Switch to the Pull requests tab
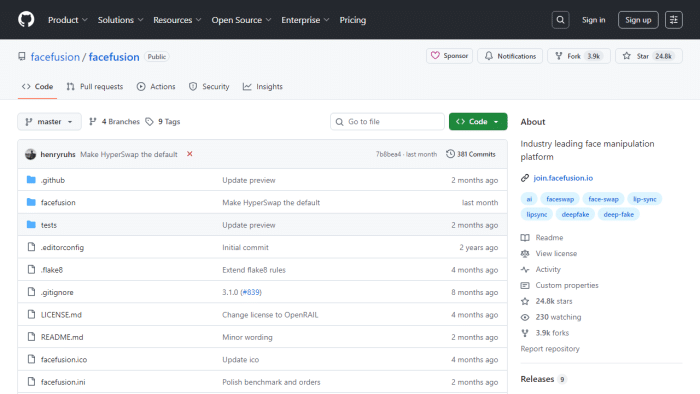The image size is (700, 394). point(95,87)
